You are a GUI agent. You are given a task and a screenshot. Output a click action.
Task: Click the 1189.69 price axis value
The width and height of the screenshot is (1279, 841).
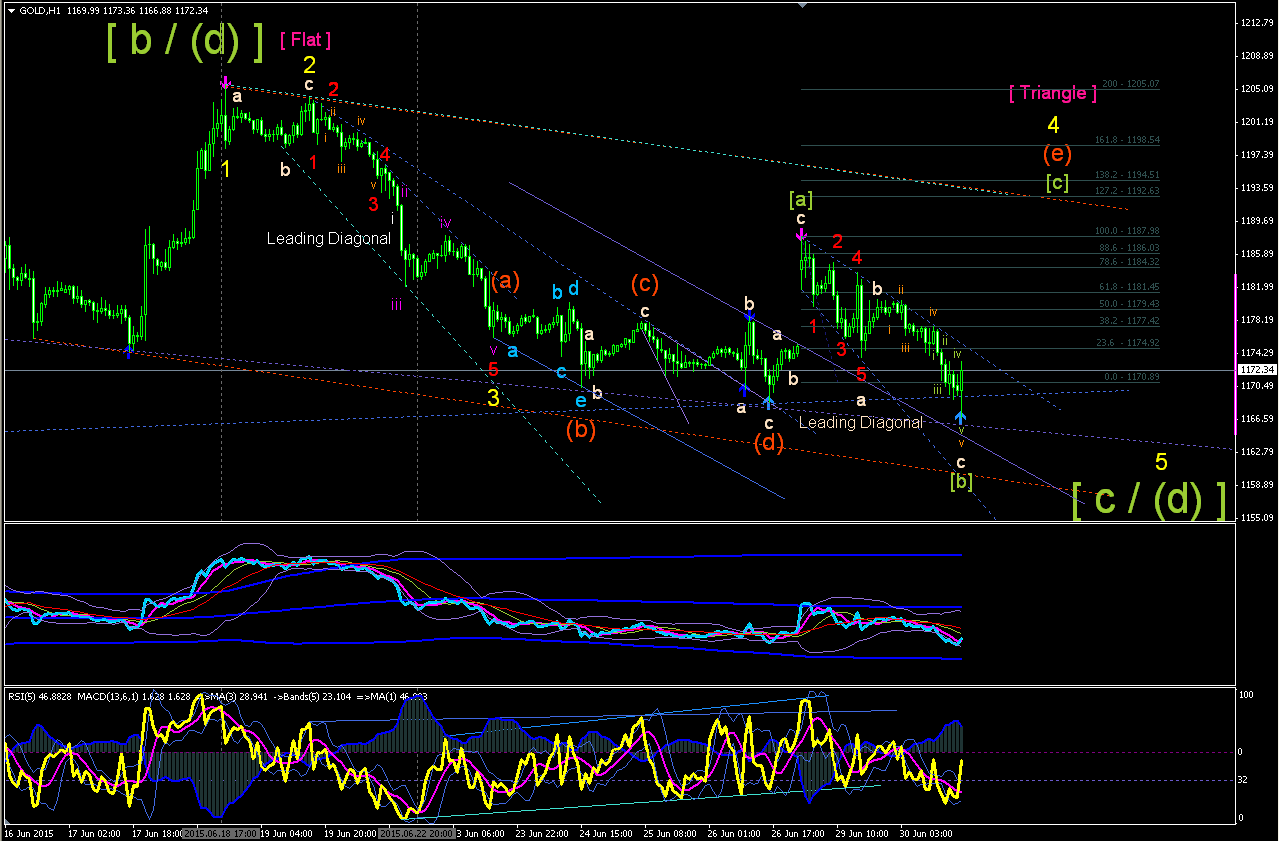[x=1257, y=220]
